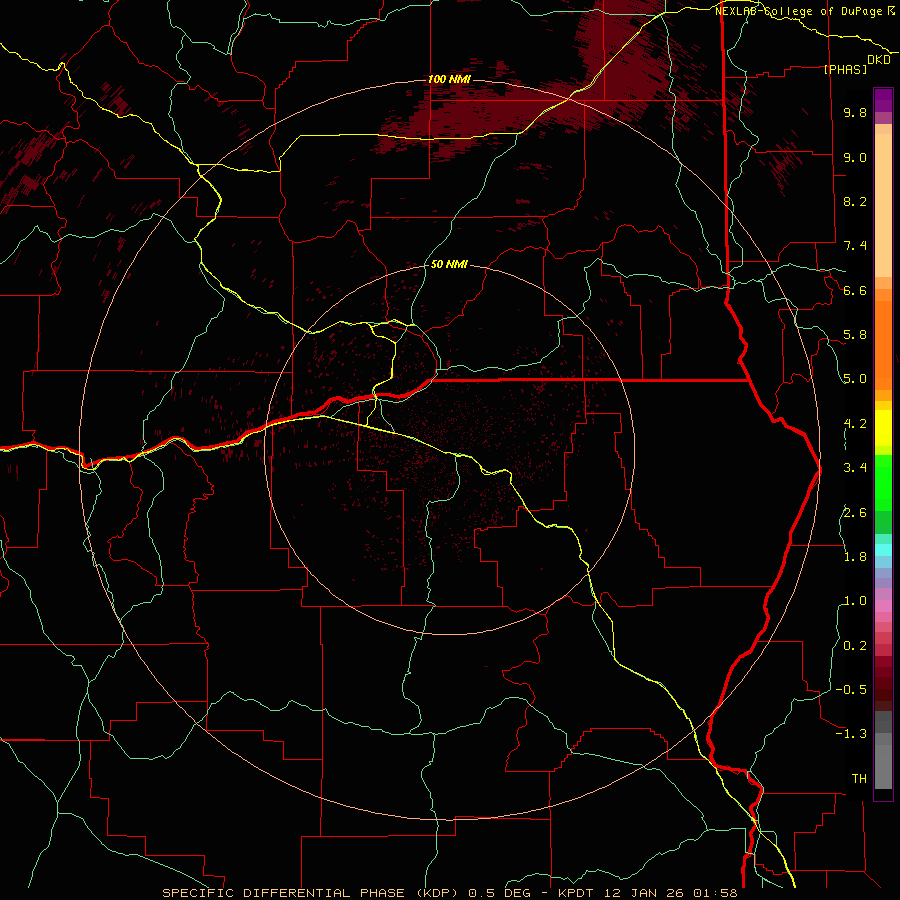This screenshot has width=900, height=900.
Task: Click the Specific Differential Phase title caption
Action: pyautogui.click(x=313, y=893)
